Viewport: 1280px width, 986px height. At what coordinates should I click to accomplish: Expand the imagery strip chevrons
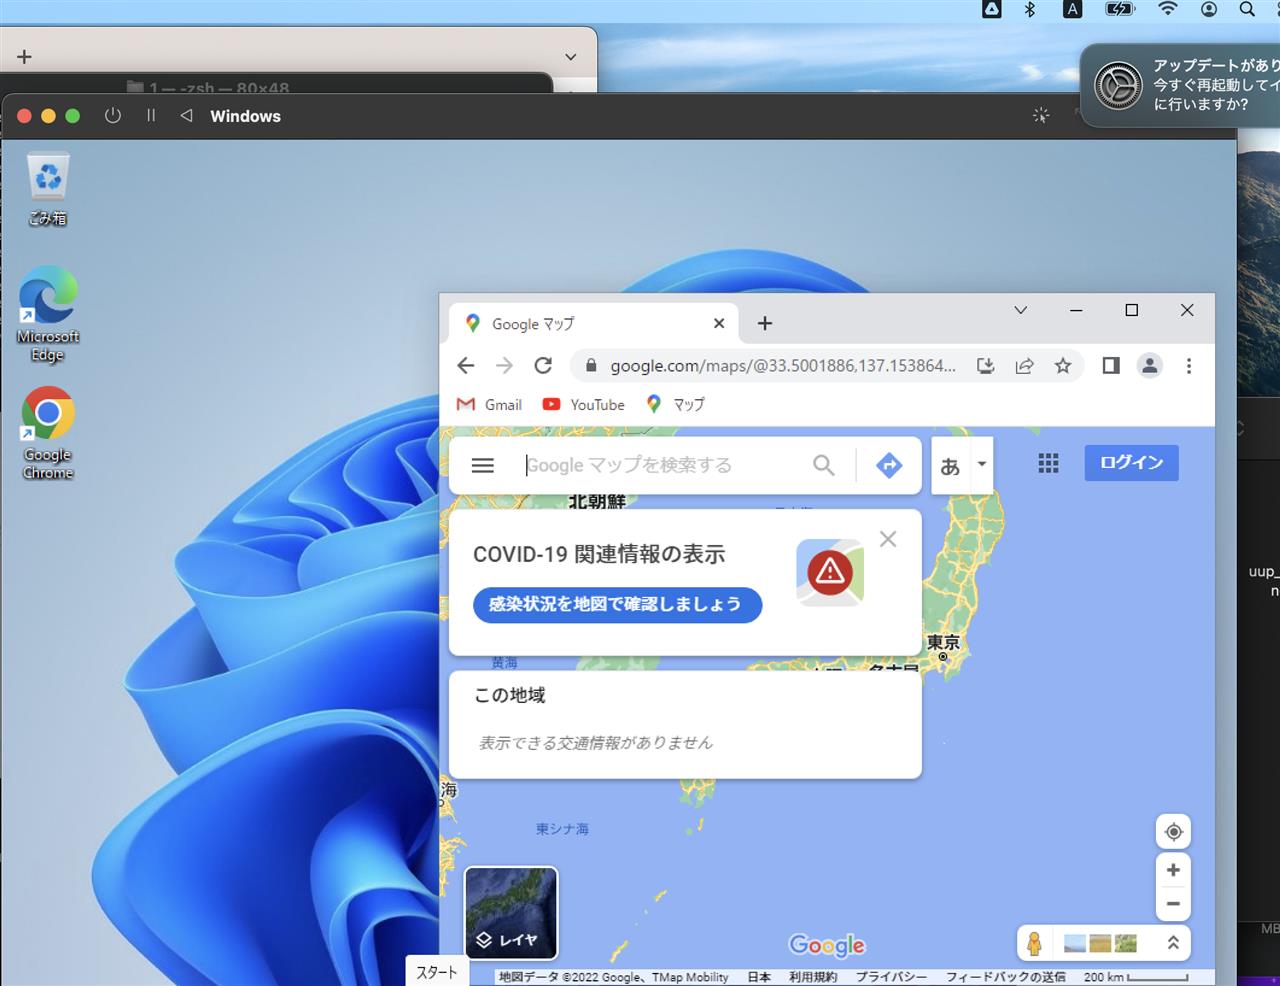pos(1173,943)
